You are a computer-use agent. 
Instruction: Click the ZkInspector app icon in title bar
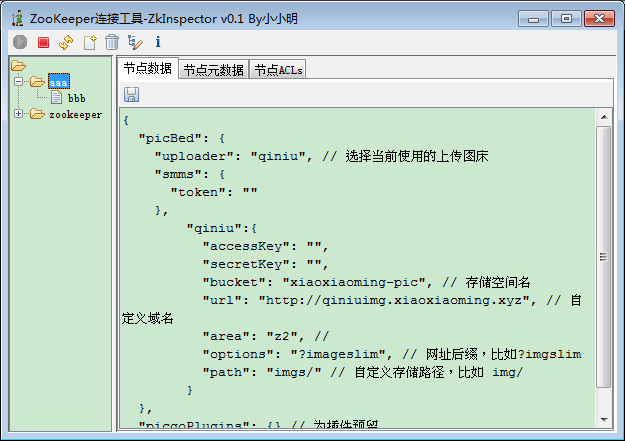pos(17,19)
